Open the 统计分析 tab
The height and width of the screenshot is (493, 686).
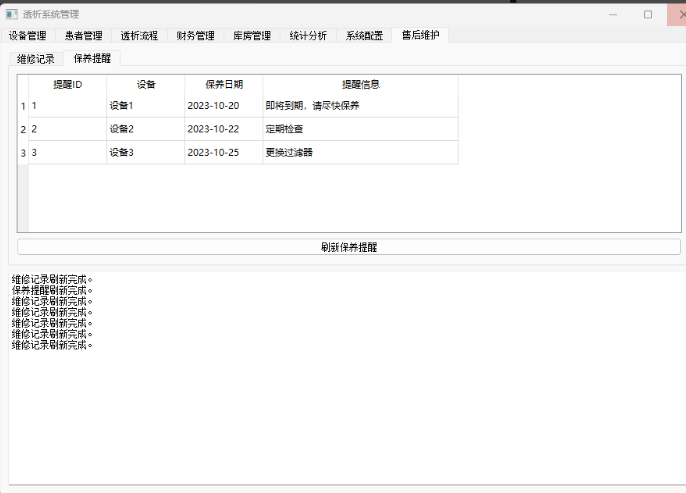coord(308,35)
